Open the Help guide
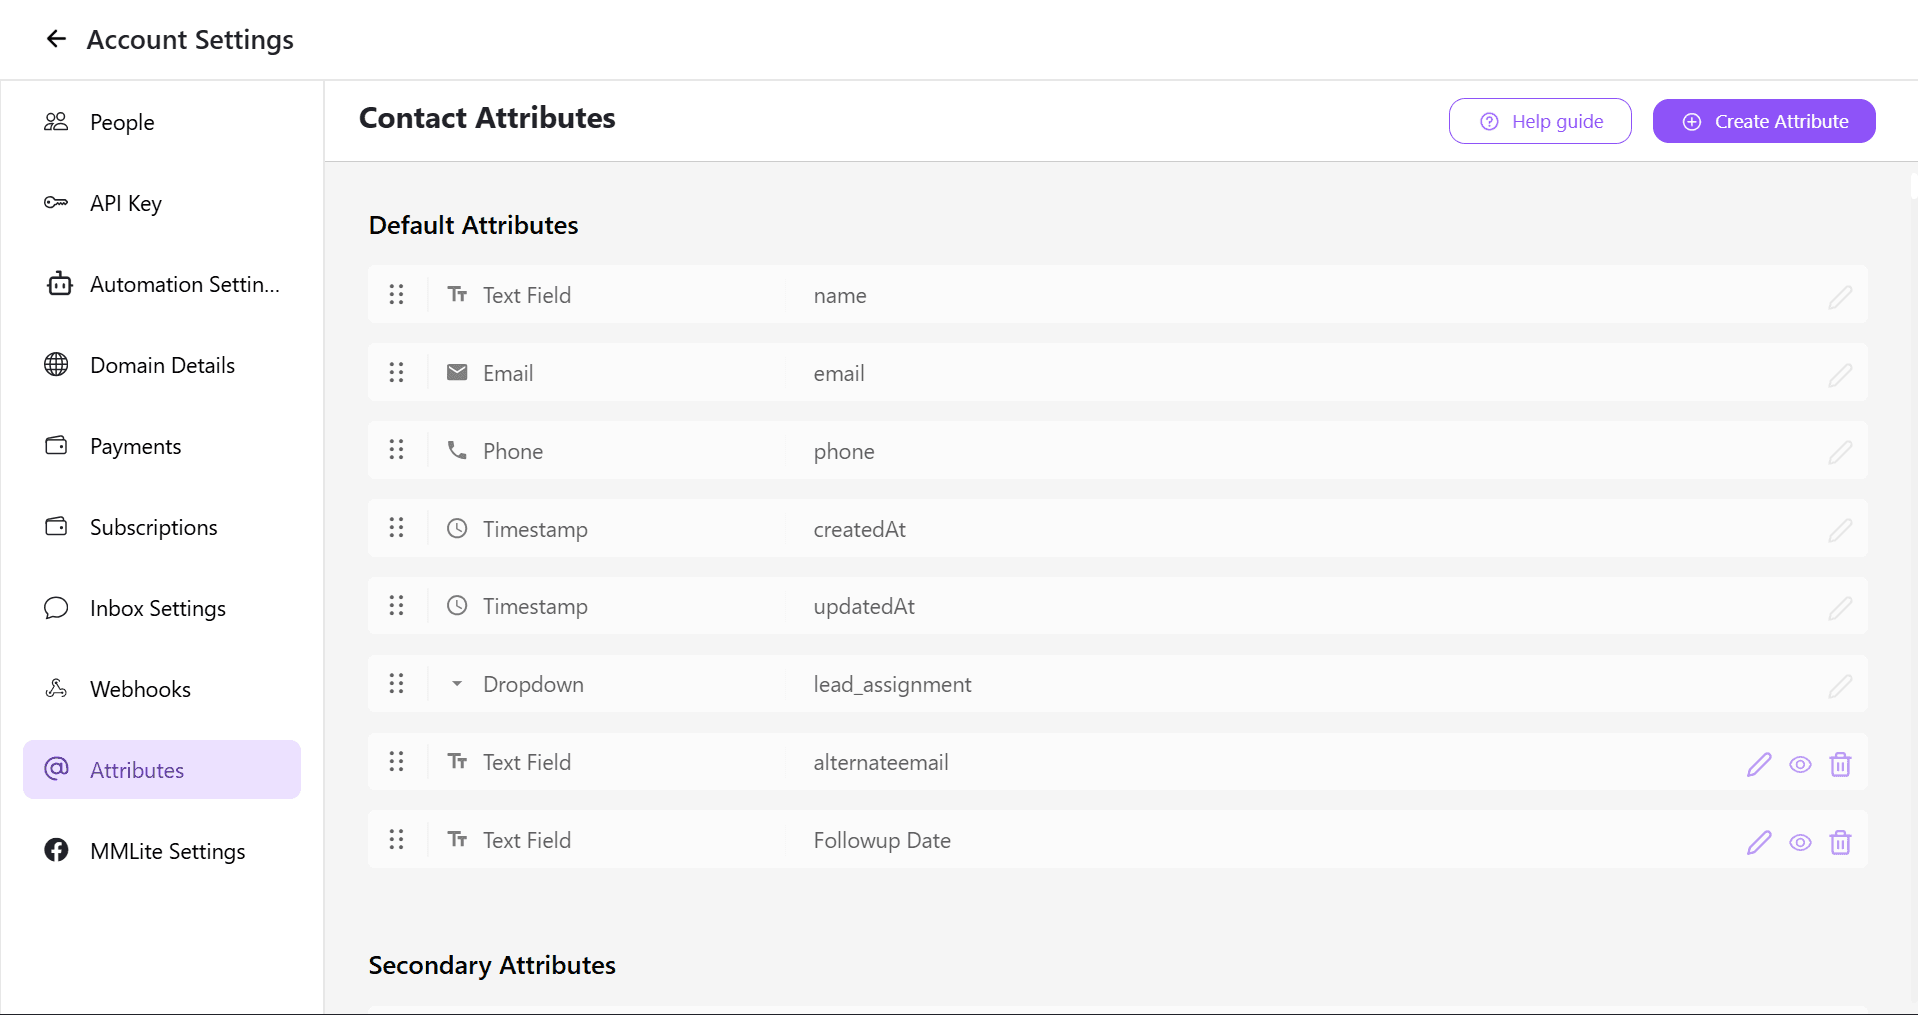Viewport: 1918px width, 1015px height. (1540, 121)
